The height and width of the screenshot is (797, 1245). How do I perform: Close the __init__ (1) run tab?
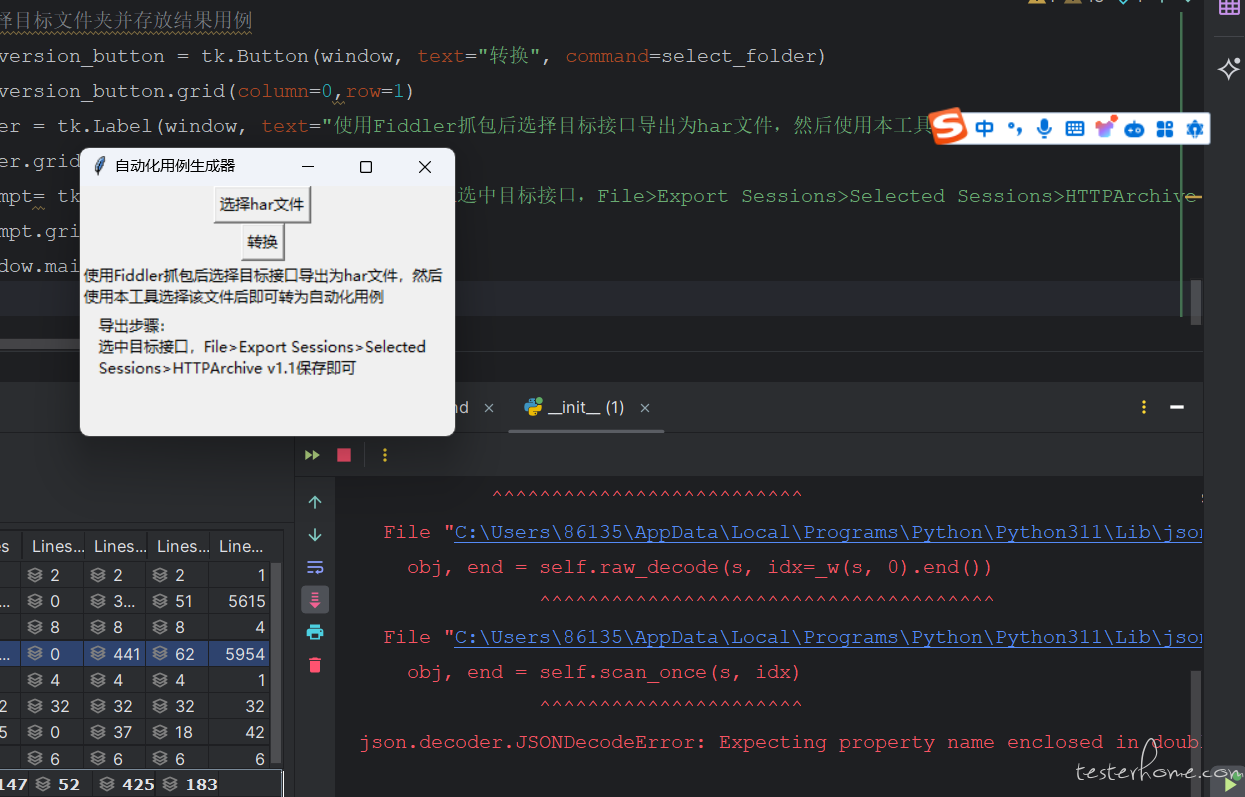tap(645, 408)
